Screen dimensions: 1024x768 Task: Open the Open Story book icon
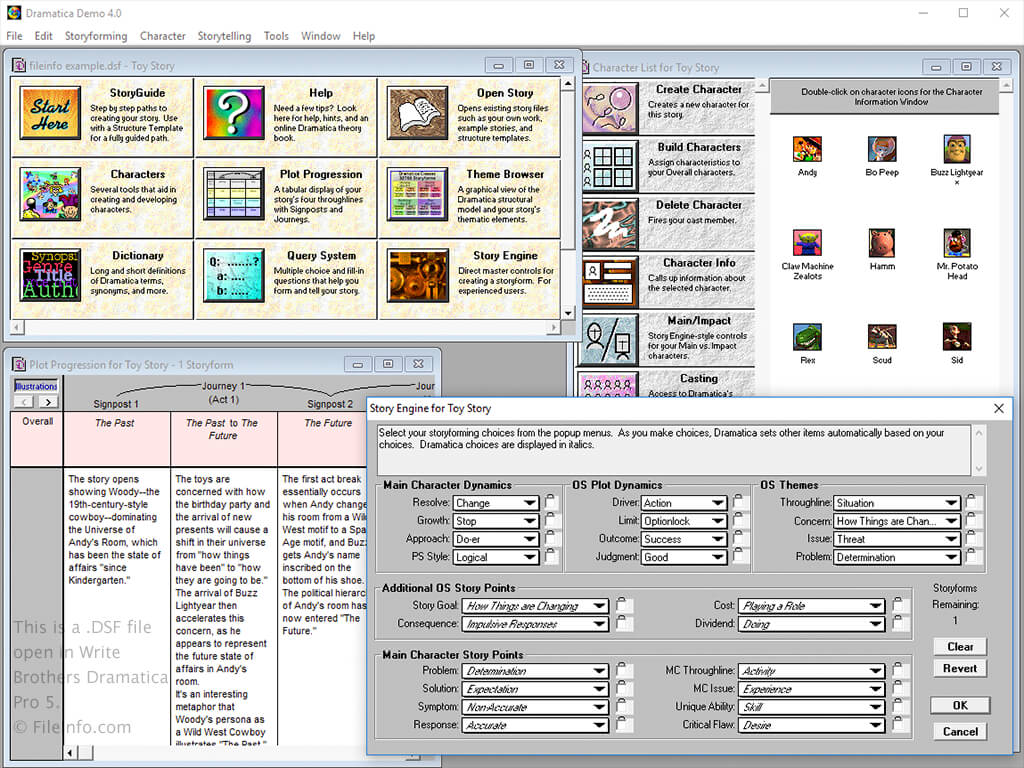417,114
